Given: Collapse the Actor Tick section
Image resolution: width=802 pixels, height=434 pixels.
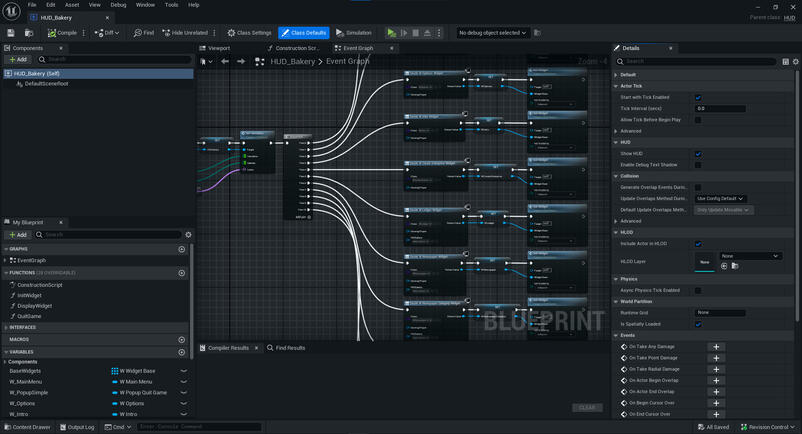Looking at the screenshot, I should [x=616, y=86].
